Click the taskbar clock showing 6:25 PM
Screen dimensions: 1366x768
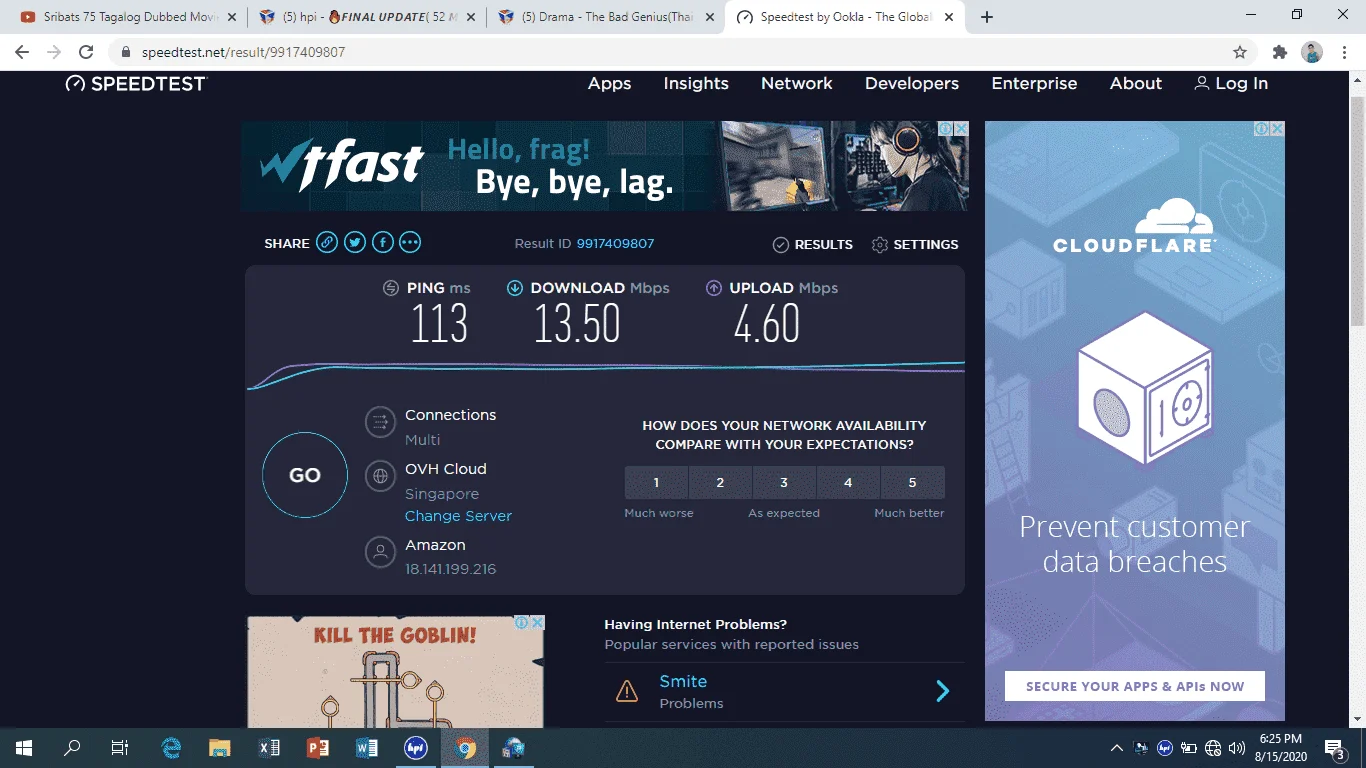(1279, 748)
